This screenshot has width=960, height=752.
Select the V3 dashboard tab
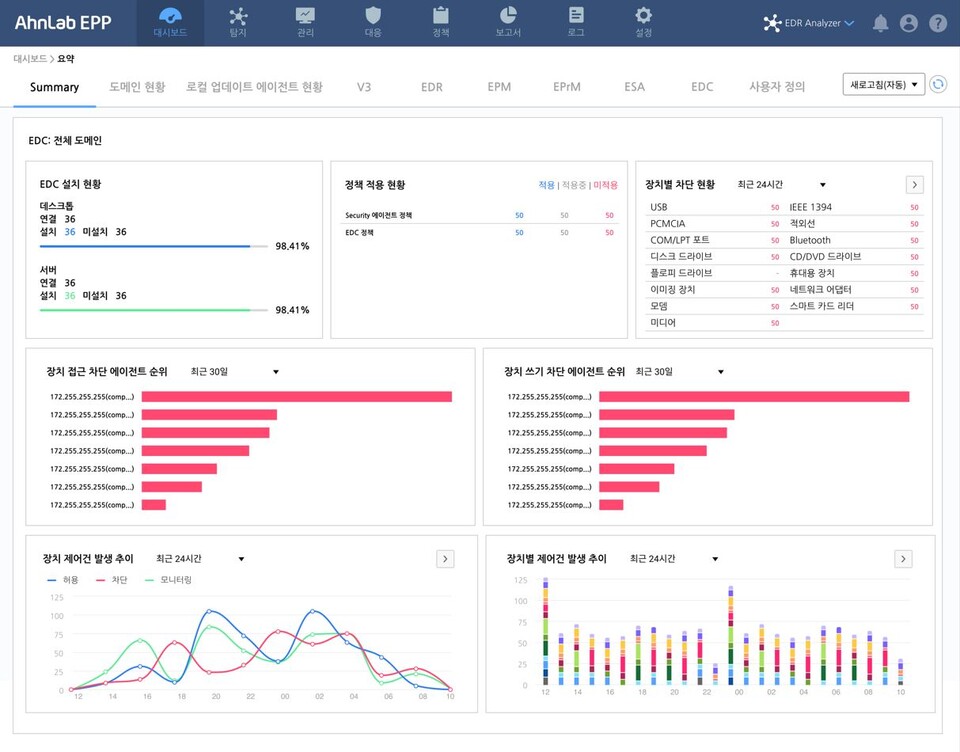pyautogui.click(x=363, y=87)
